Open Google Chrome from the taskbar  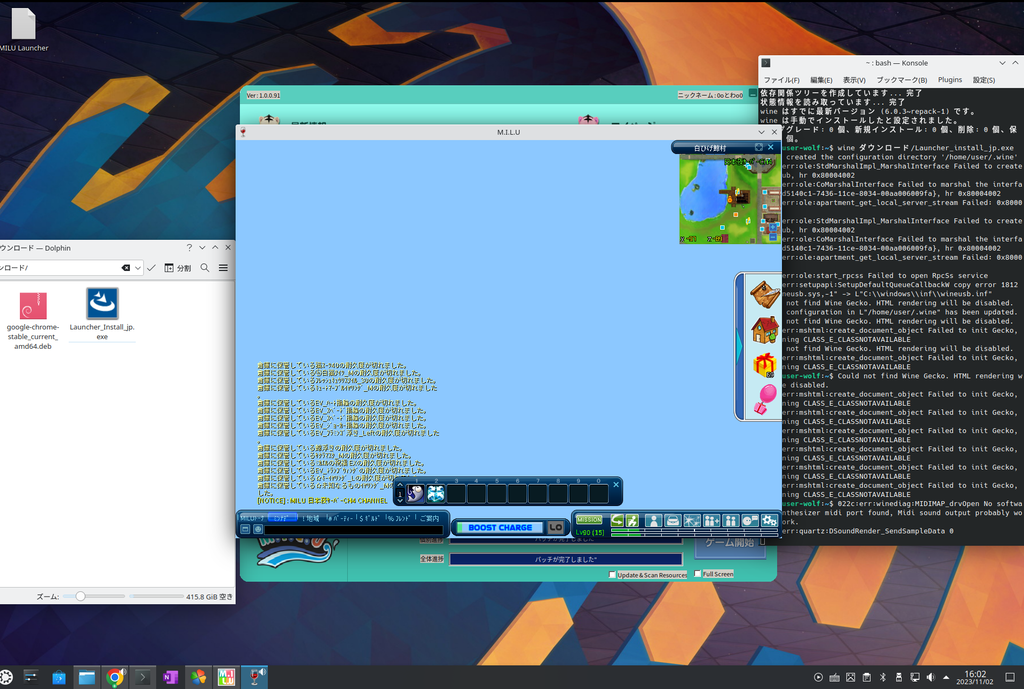[x=115, y=677]
